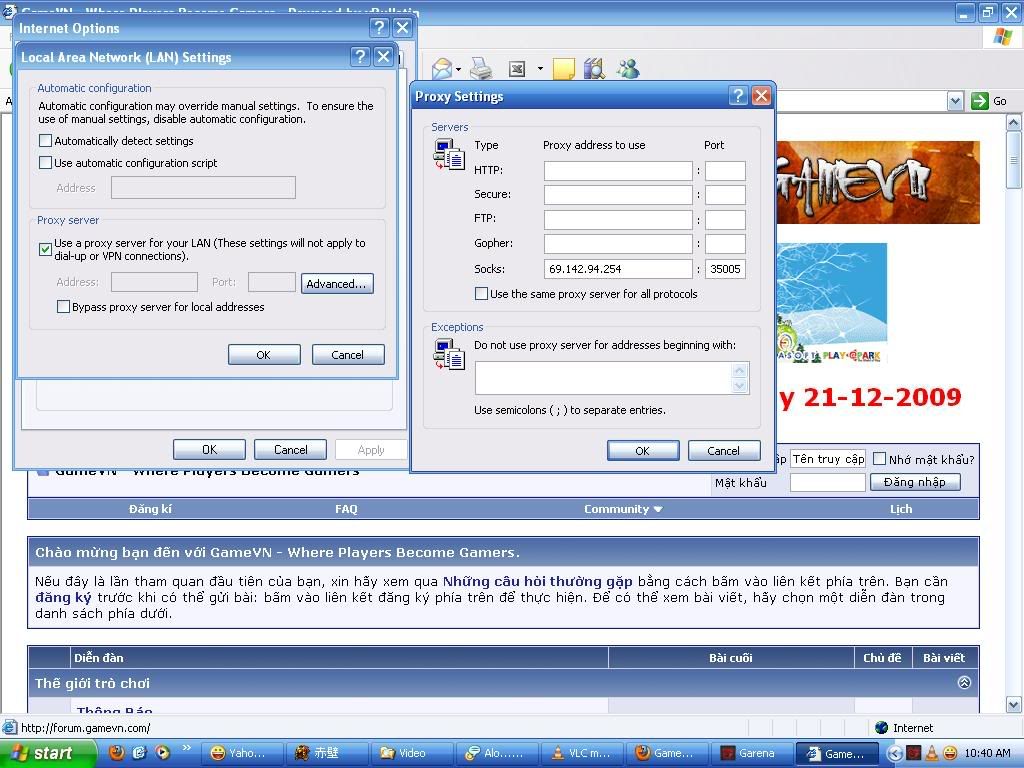Click the VLC cone tray icon
The image size is (1024, 768).
pyautogui.click(x=932, y=753)
